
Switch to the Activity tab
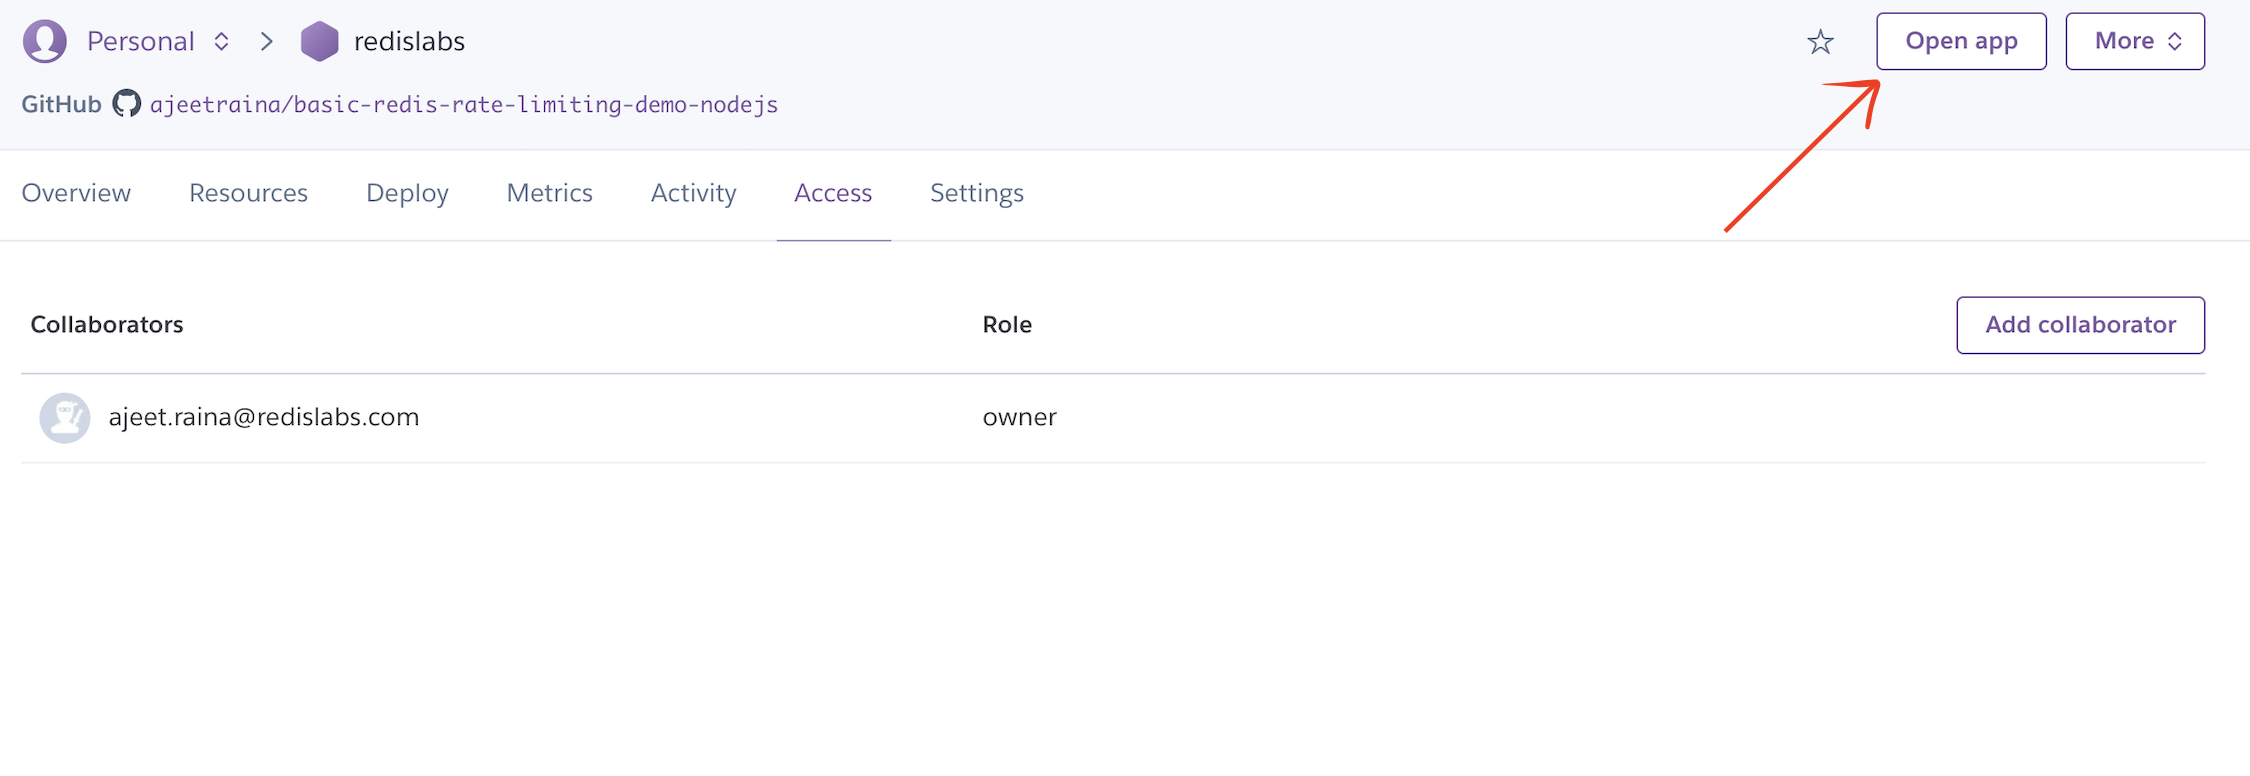(693, 193)
